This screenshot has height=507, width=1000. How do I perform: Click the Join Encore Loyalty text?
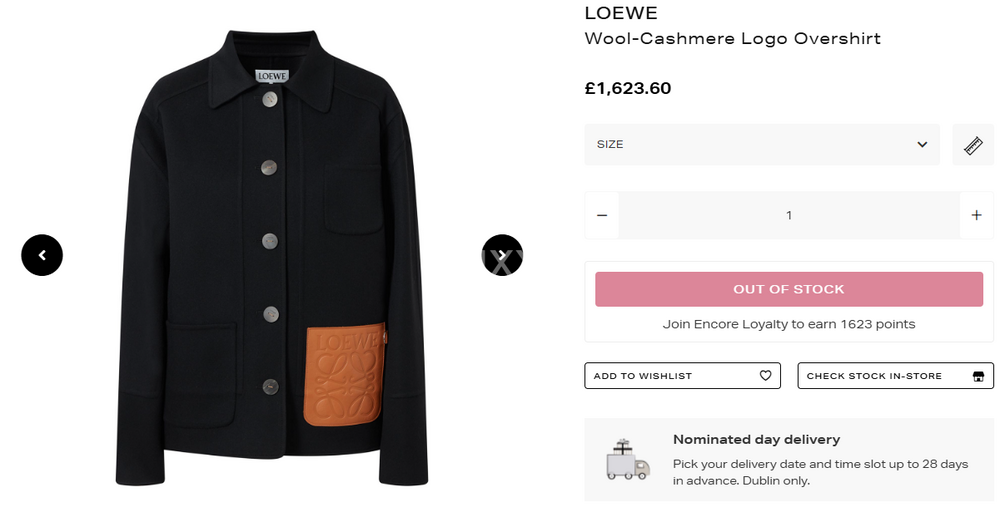(789, 324)
